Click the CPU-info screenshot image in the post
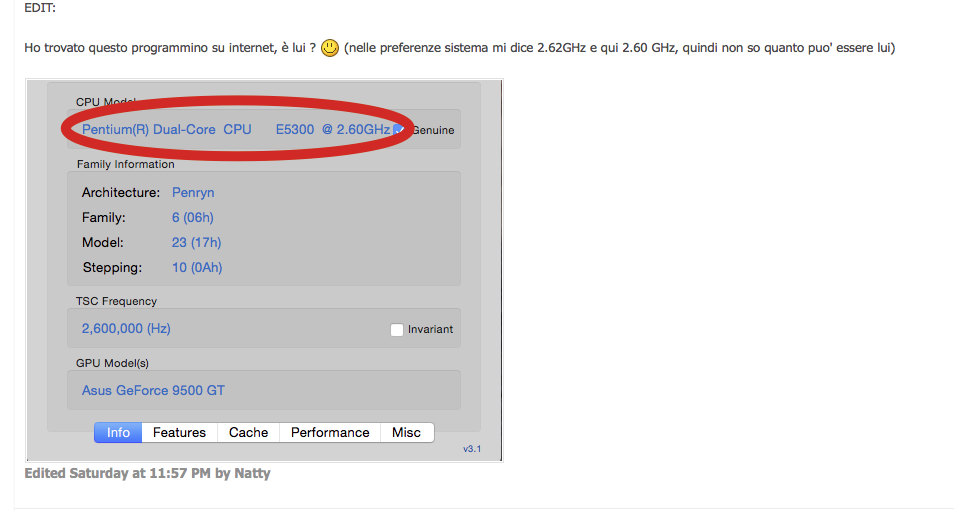This screenshot has width=954, height=511. point(264,270)
